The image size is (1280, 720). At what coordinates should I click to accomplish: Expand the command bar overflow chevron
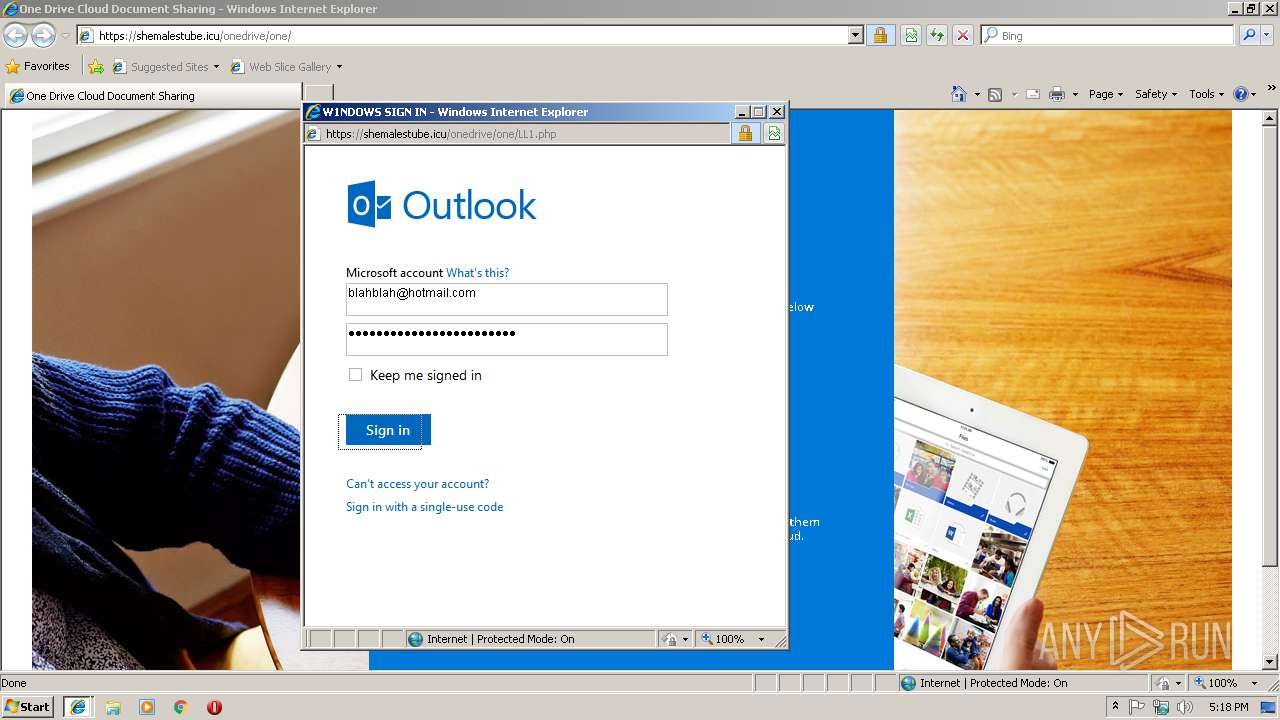1271,88
